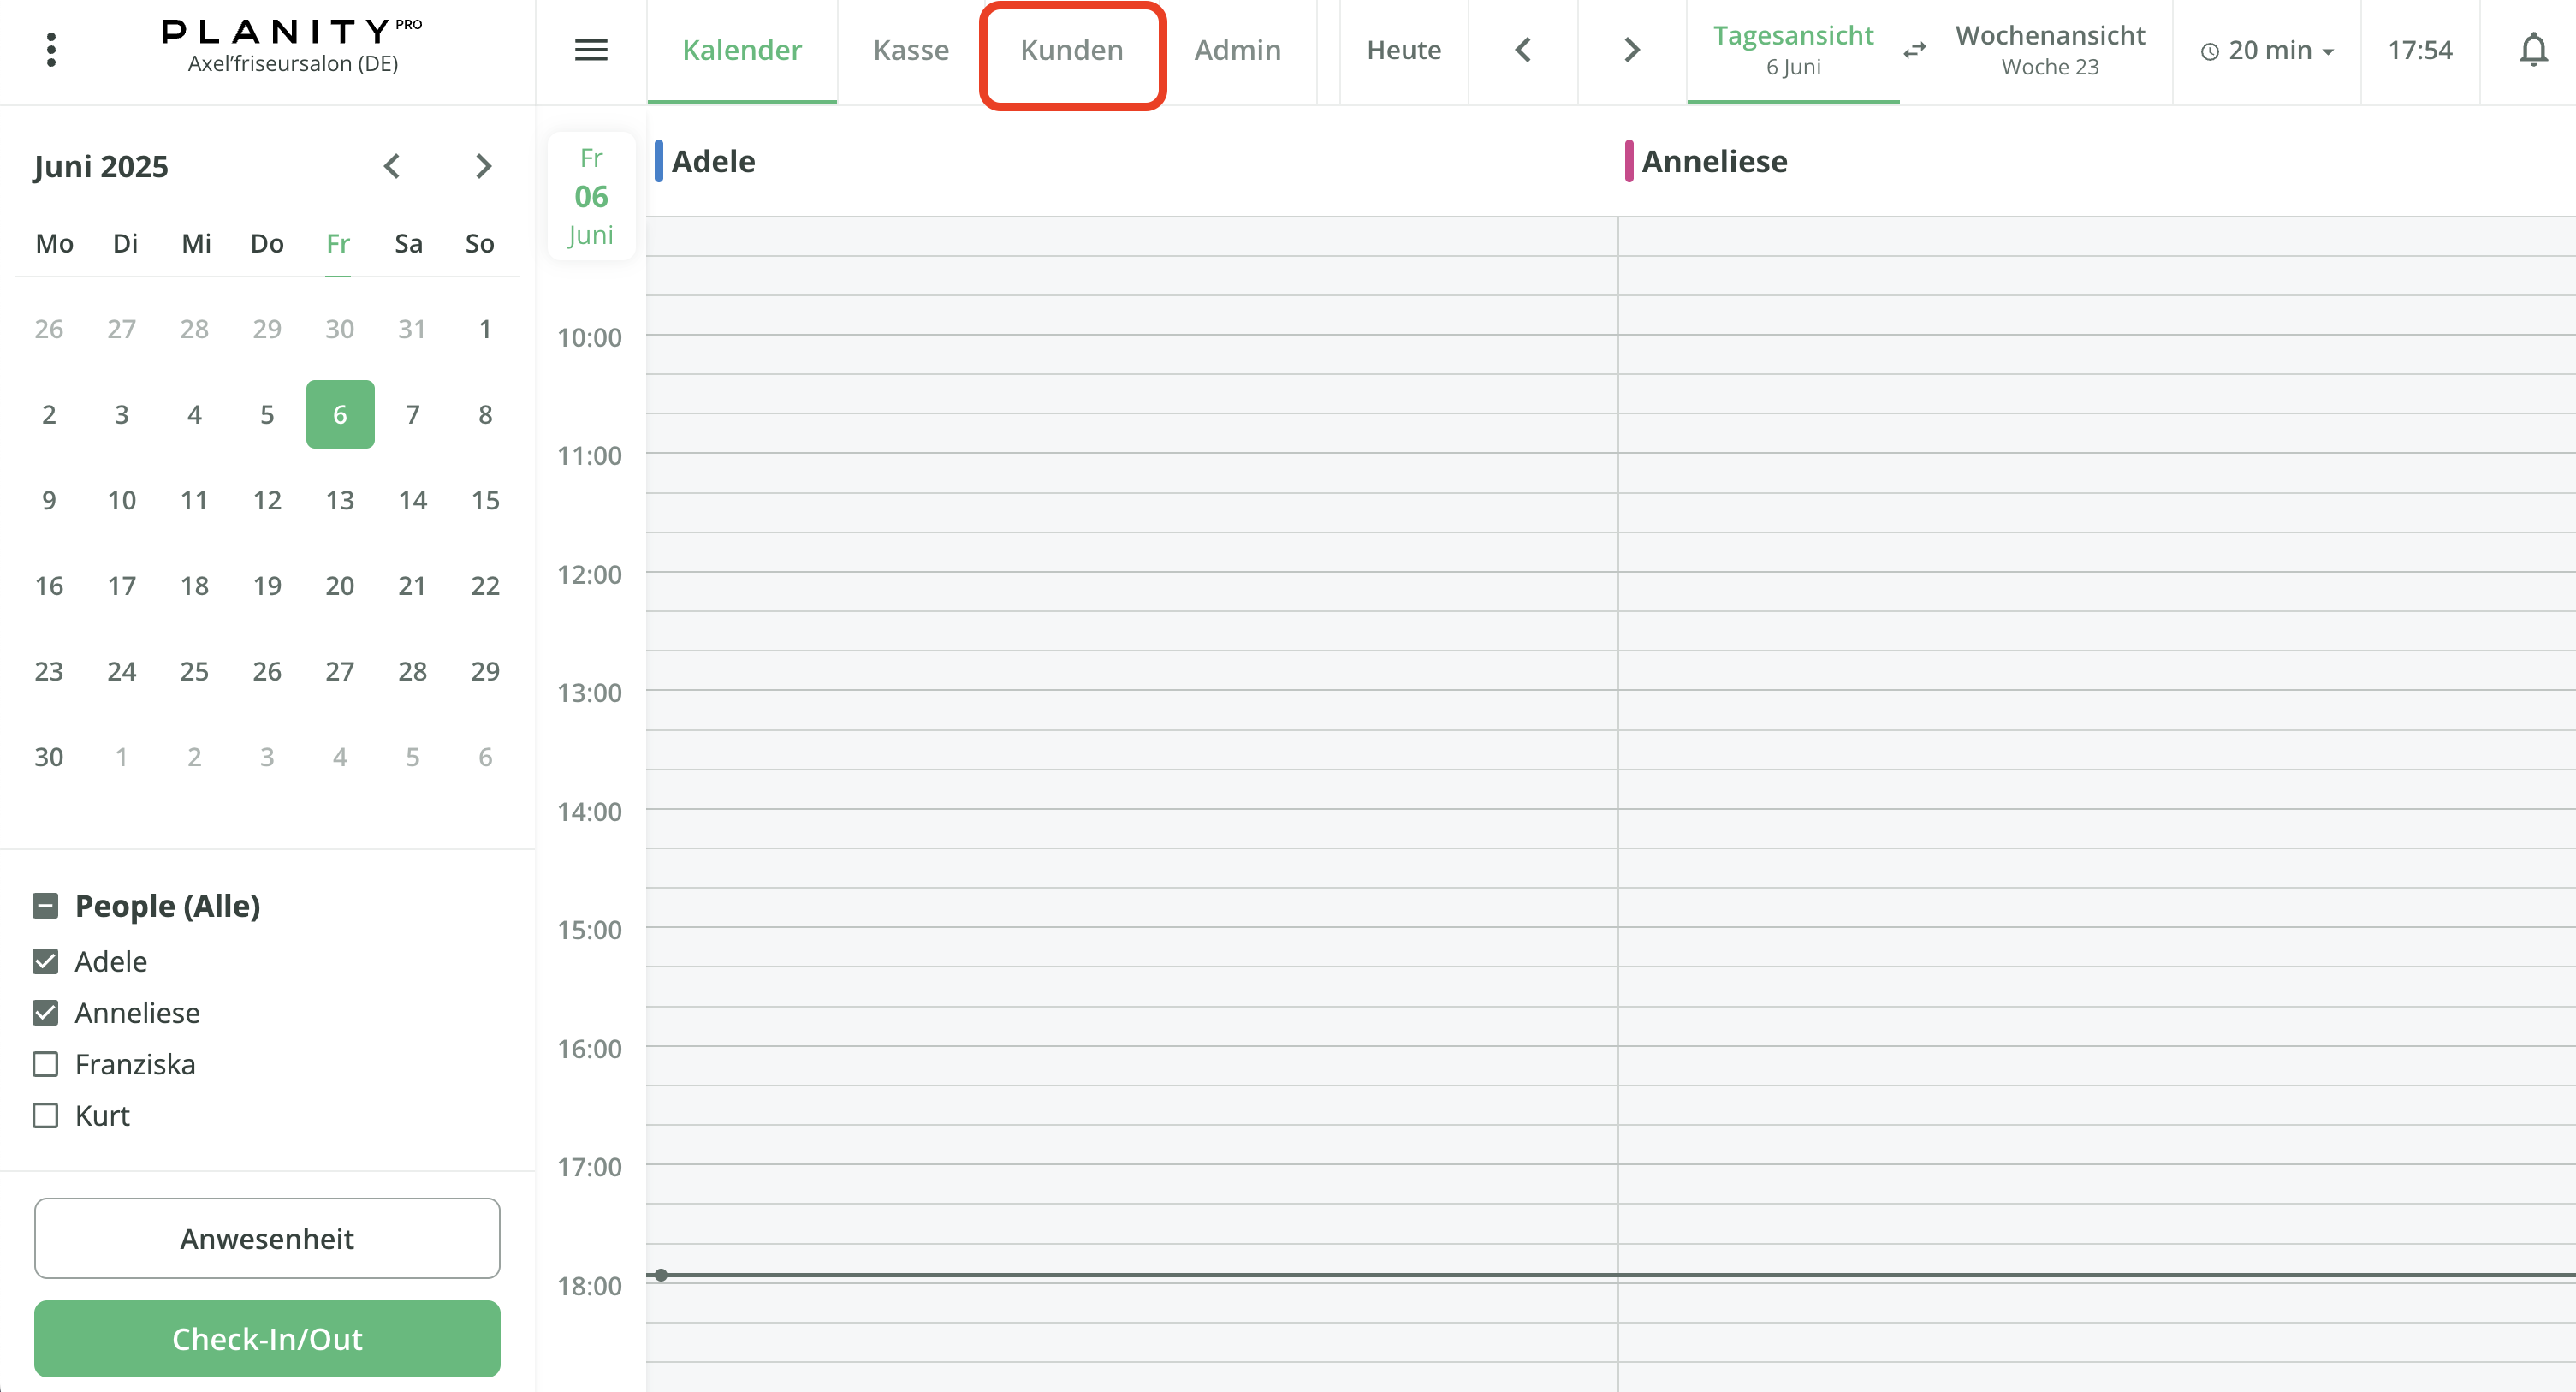Navigate to the next day with the right arrow

[1630, 49]
